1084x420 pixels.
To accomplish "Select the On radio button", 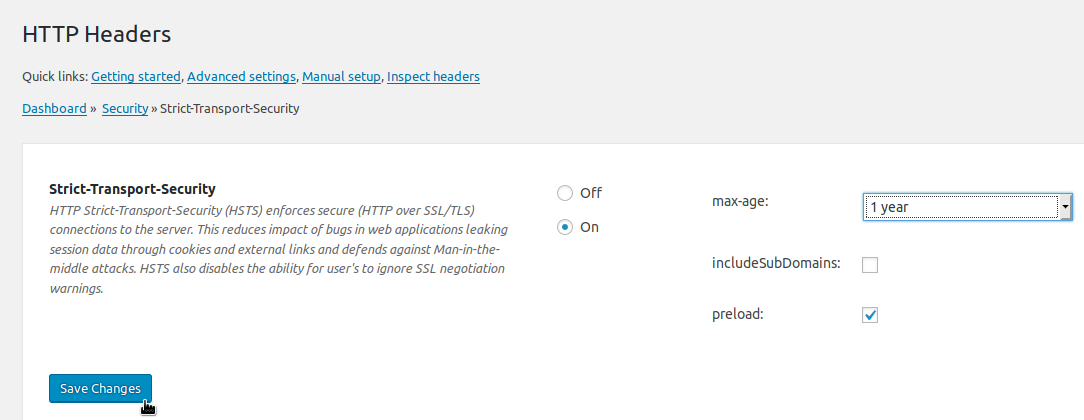I will pos(565,227).
